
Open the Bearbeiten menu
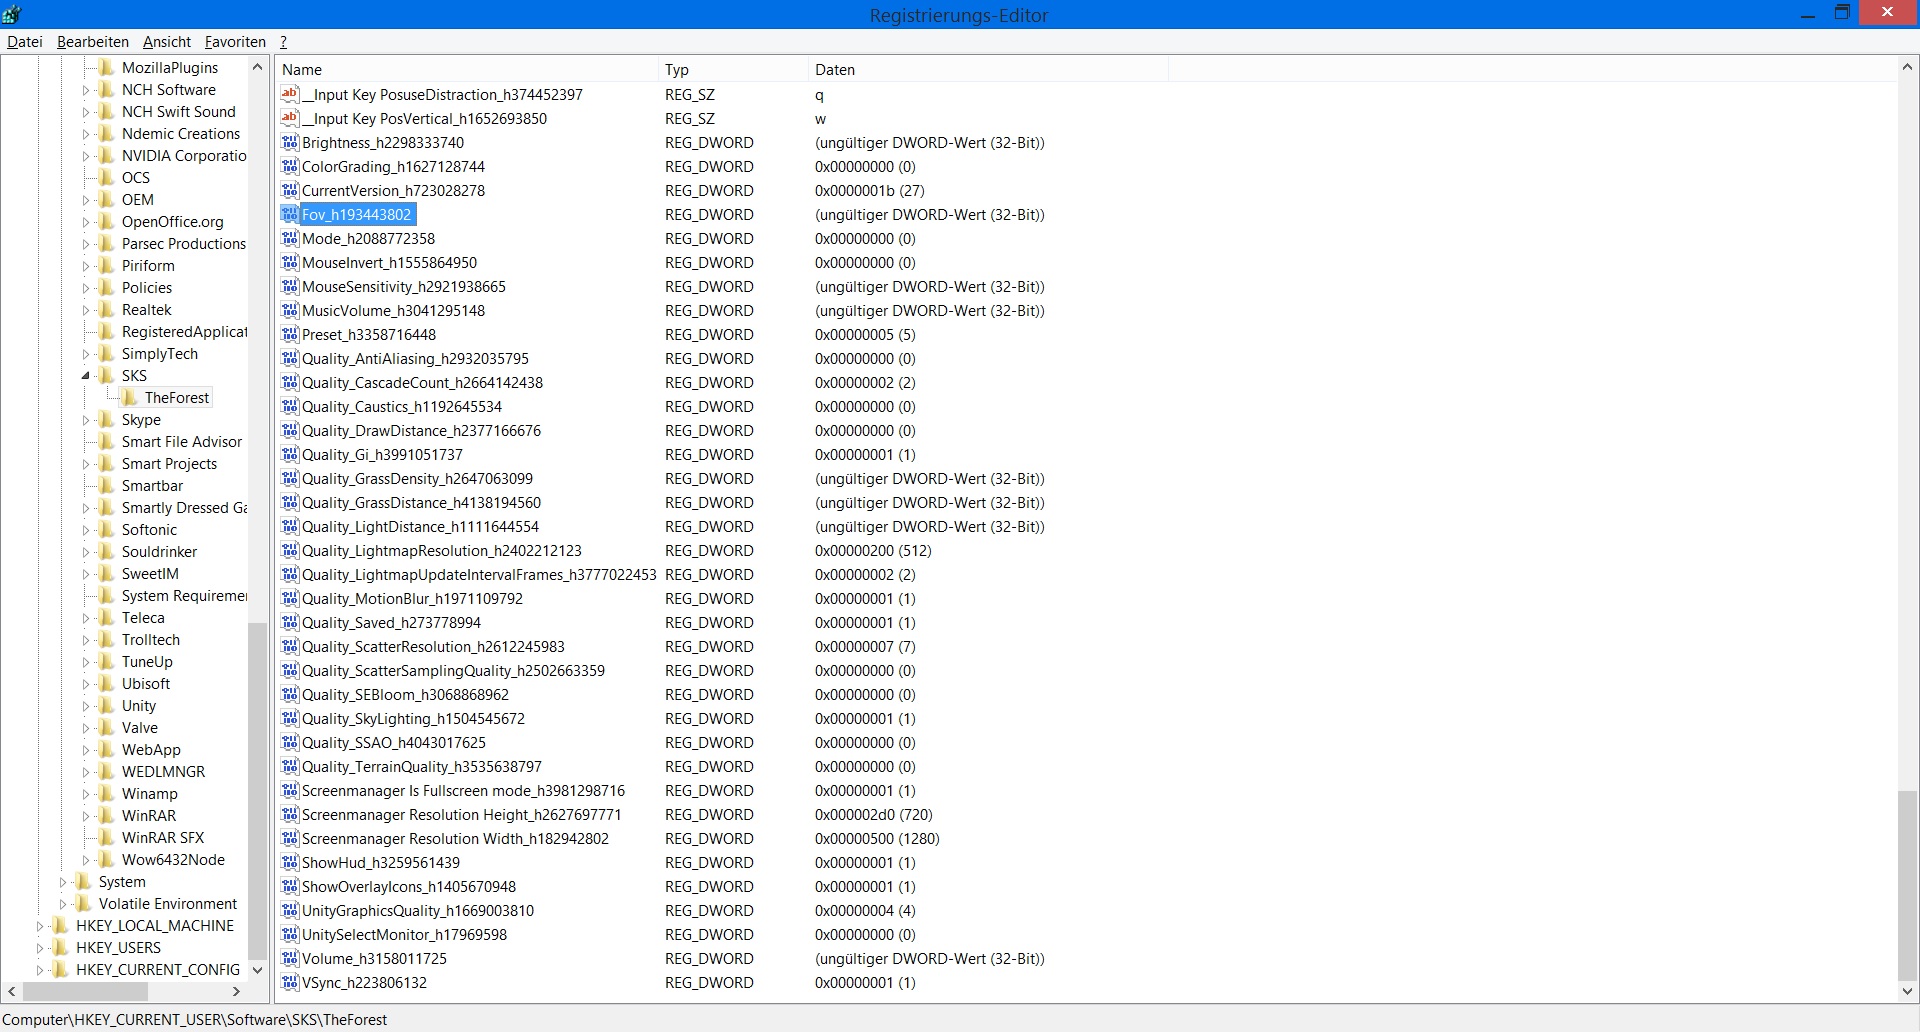92,42
